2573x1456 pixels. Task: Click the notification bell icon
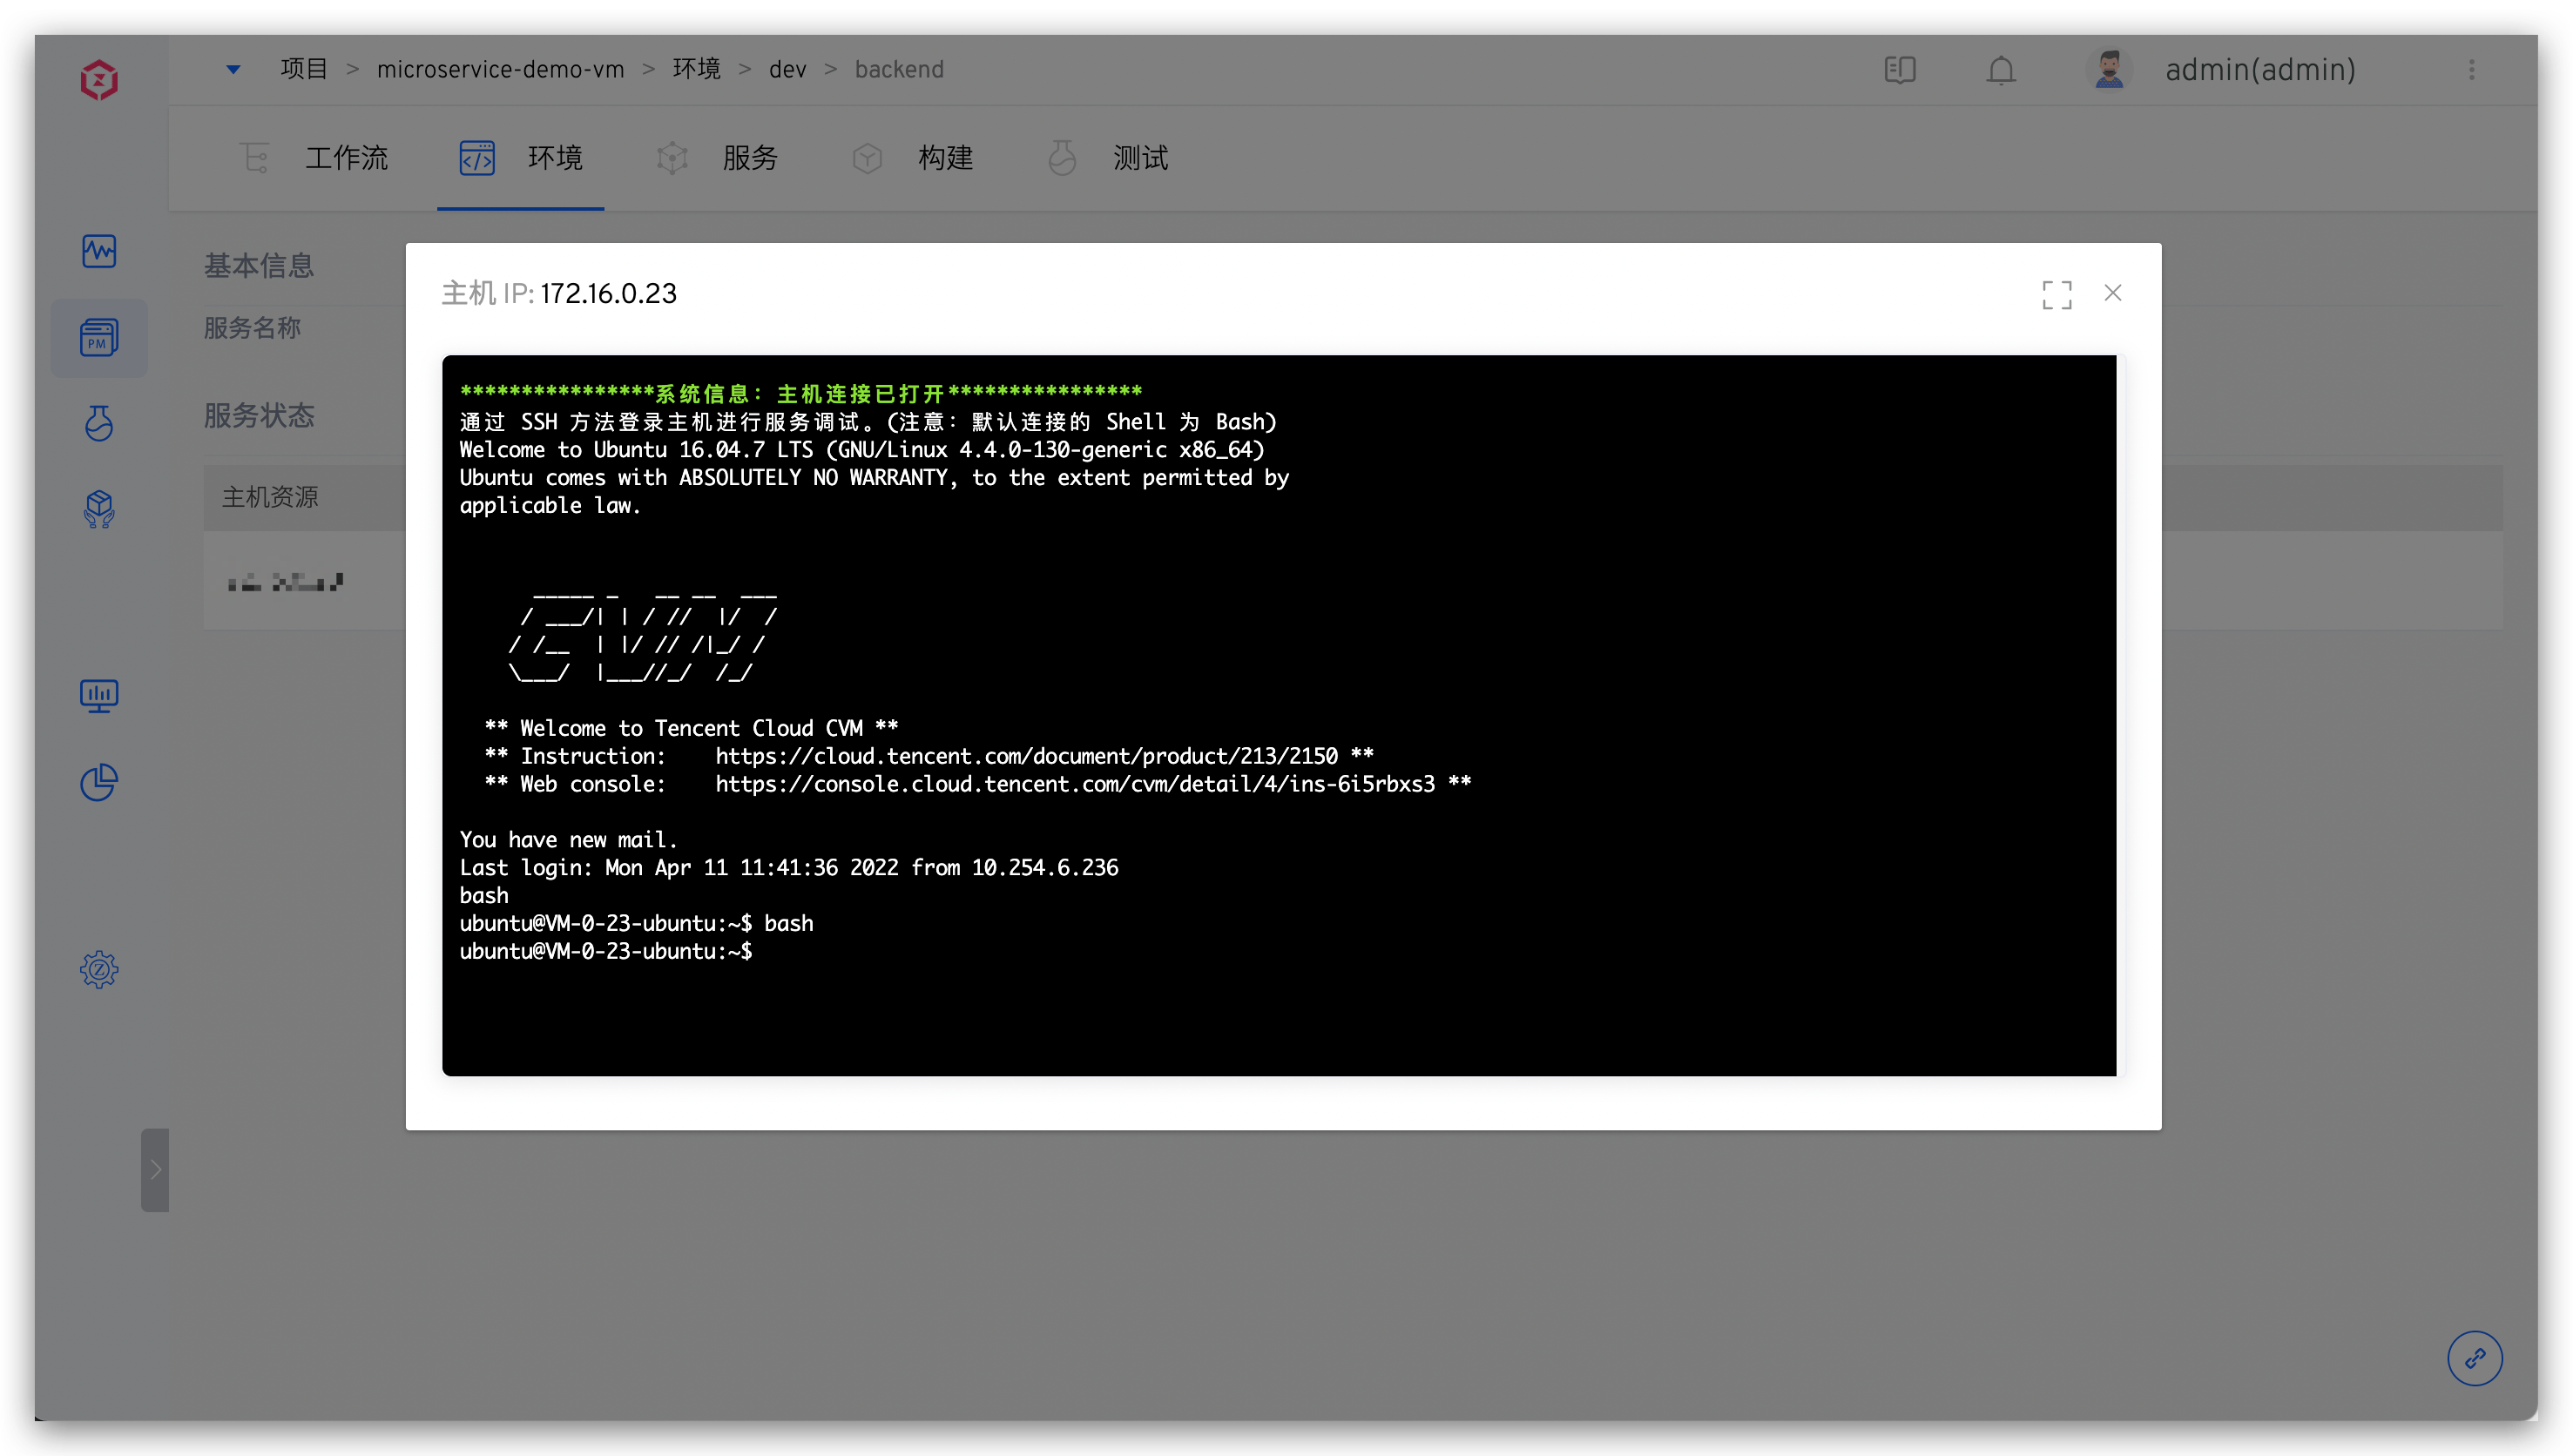[x=2001, y=70]
